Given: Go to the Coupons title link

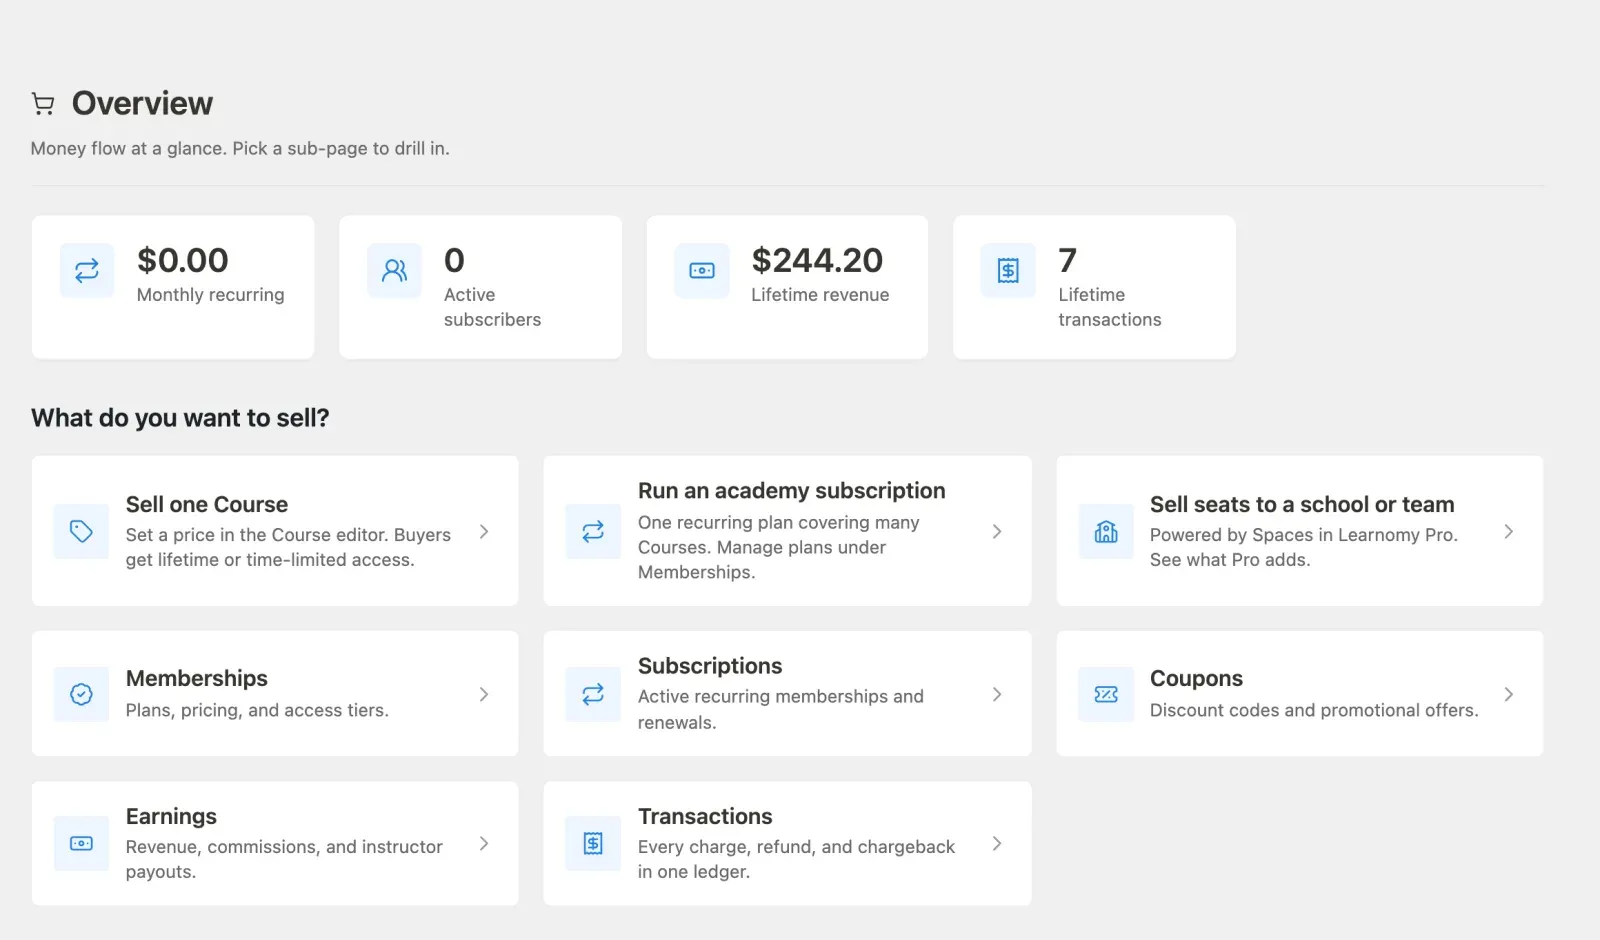Looking at the screenshot, I should 1196,678.
